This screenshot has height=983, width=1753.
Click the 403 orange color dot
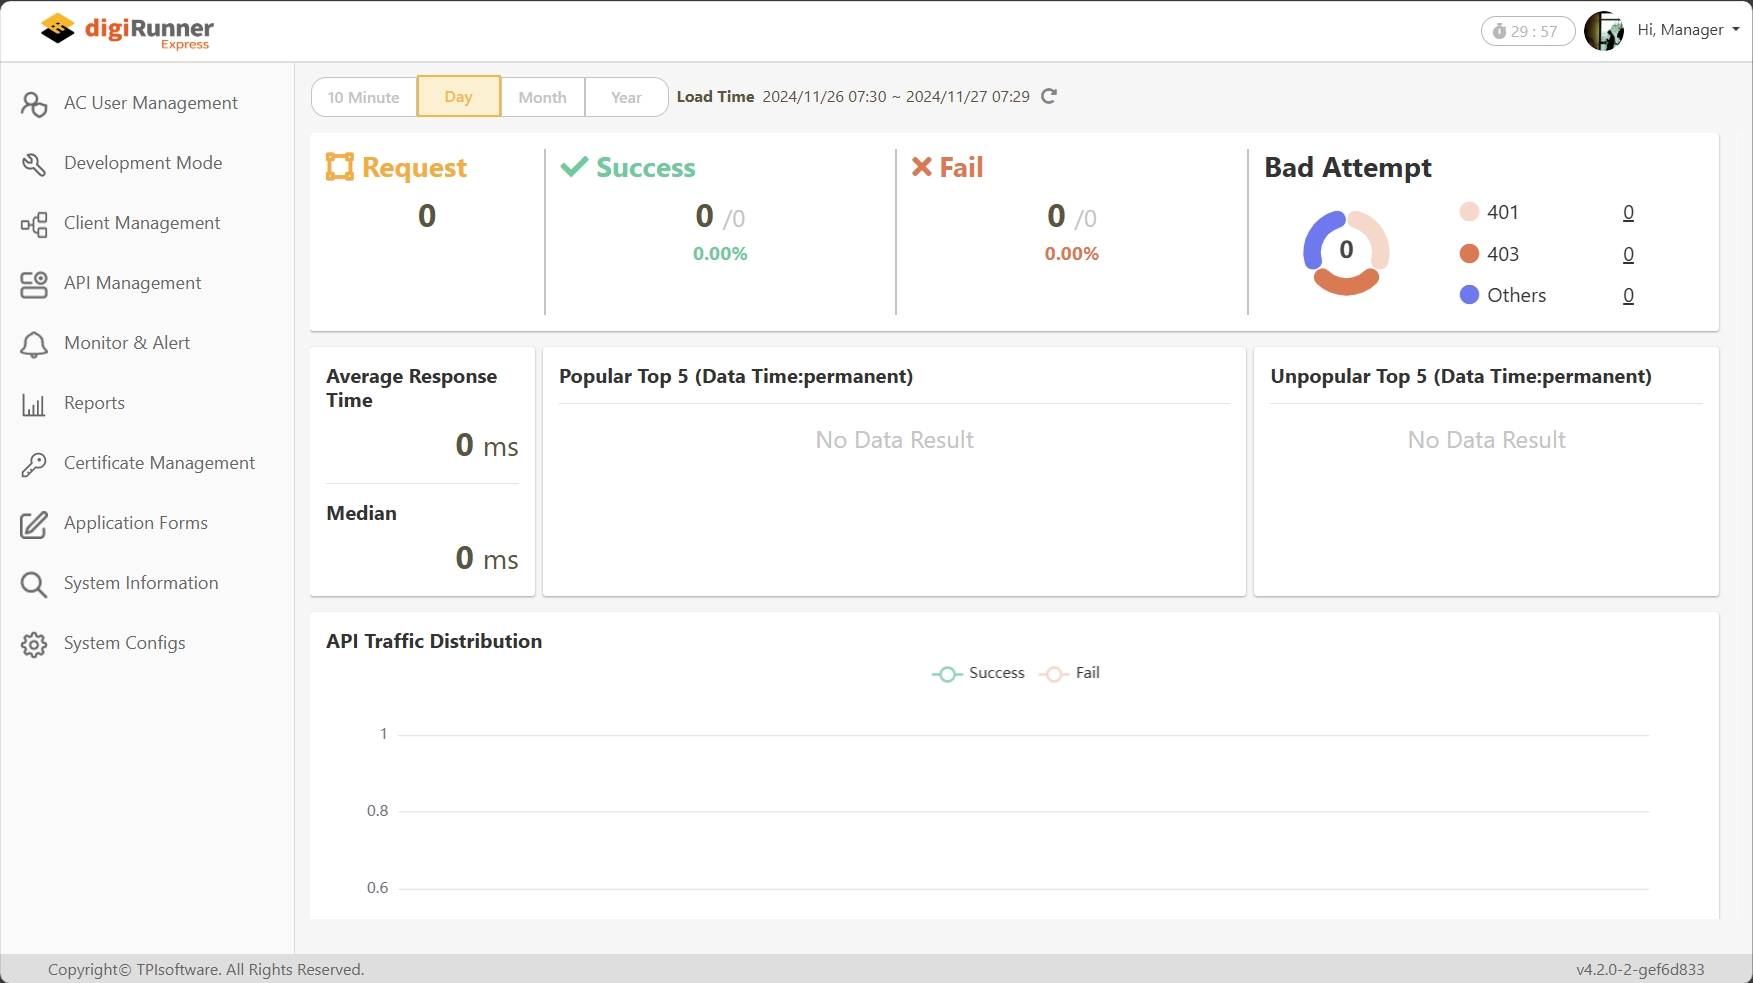pyautogui.click(x=1469, y=254)
